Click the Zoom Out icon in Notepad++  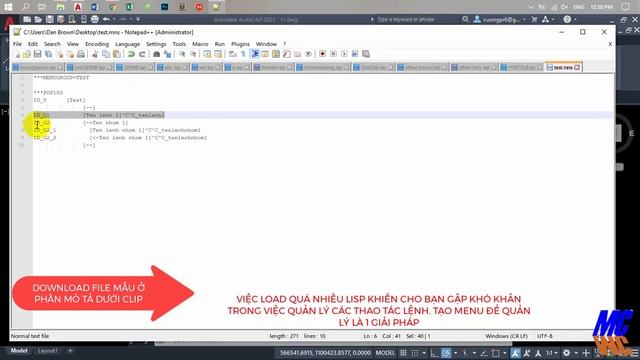click(193, 54)
